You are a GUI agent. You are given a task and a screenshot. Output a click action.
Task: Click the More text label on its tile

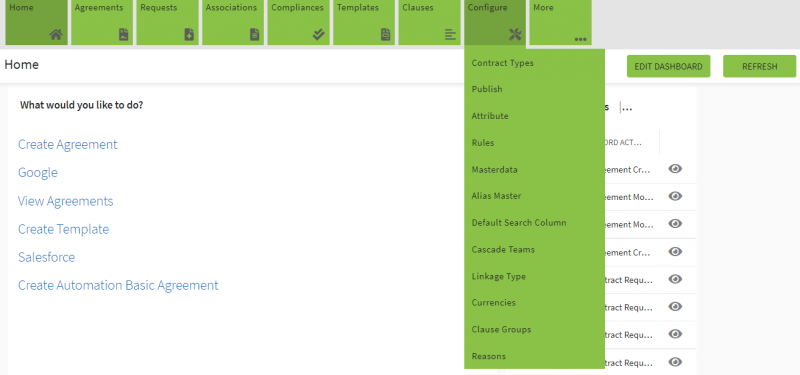point(543,8)
